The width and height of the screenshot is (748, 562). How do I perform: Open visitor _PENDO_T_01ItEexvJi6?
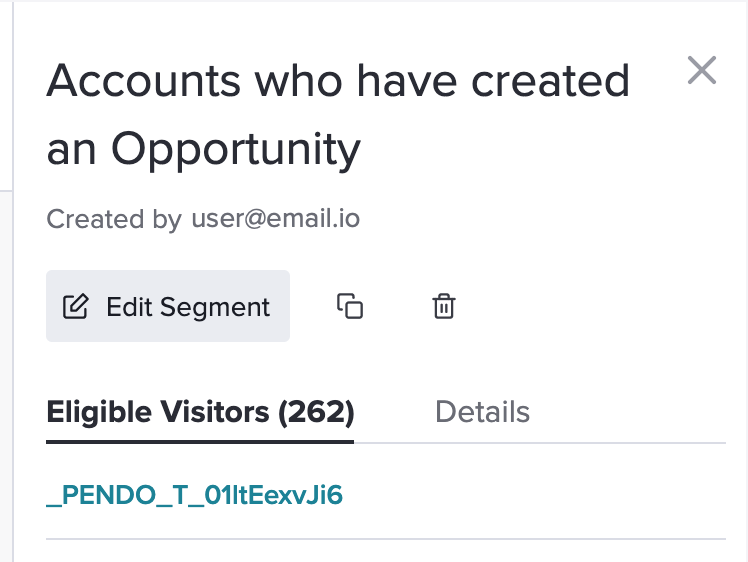point(195,495)
